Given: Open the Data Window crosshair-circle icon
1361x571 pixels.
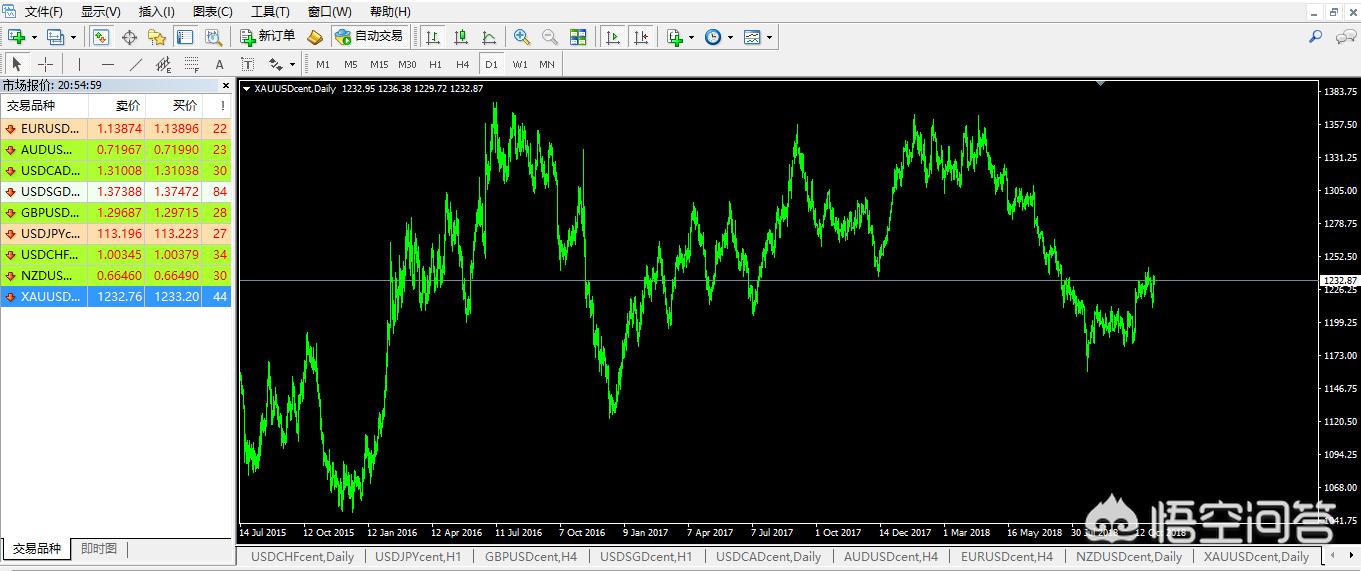Looking at the screenshot, I should (x=129, y=37).
